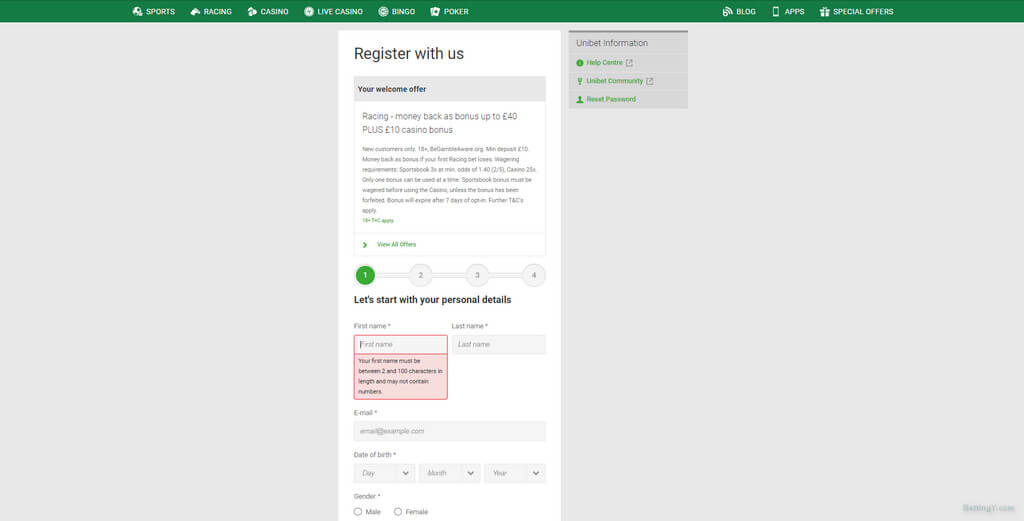
Task: Jump to registration step 3
Action: click(477, 275)
